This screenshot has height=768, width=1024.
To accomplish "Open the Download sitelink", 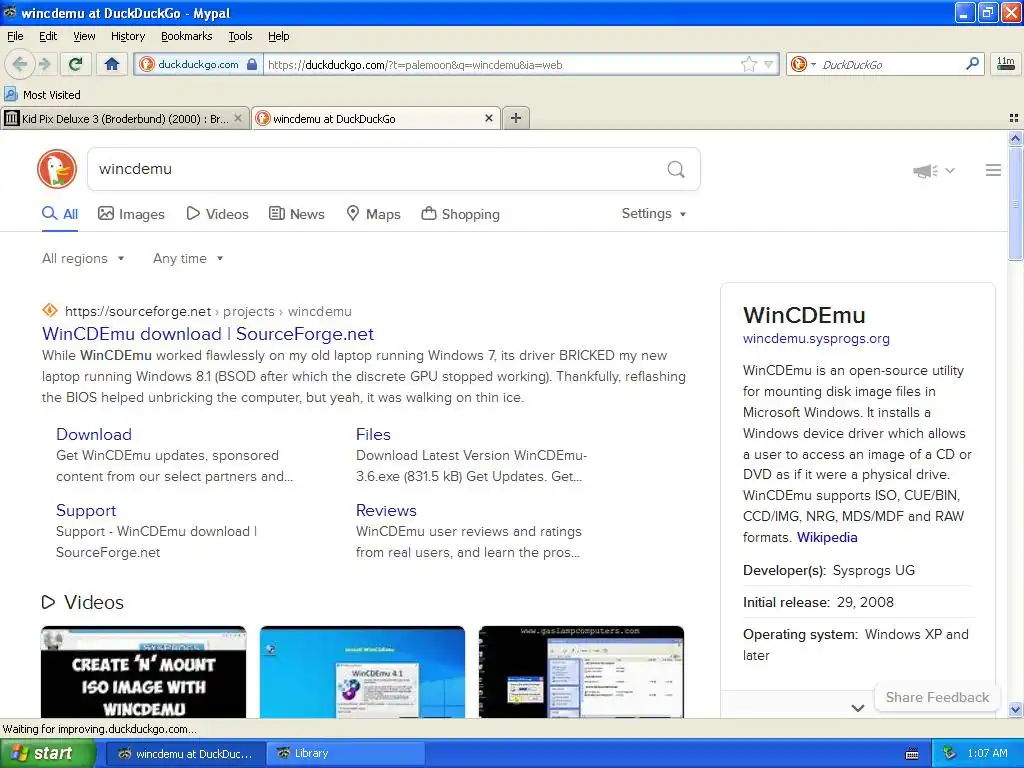I will [94, 434].
